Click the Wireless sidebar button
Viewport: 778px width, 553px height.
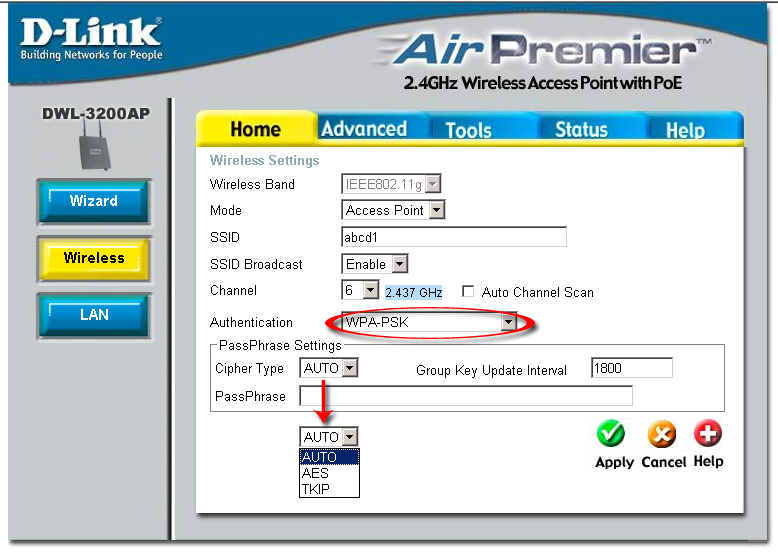(94, 259)
